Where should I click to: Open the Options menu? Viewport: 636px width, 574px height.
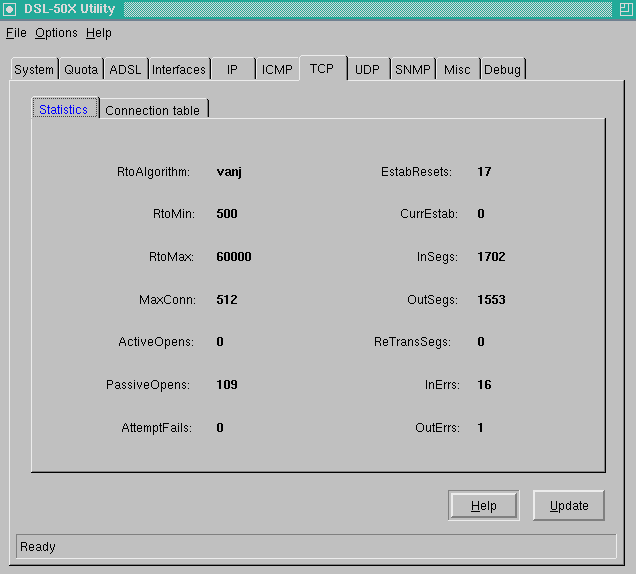pos(56,33)
